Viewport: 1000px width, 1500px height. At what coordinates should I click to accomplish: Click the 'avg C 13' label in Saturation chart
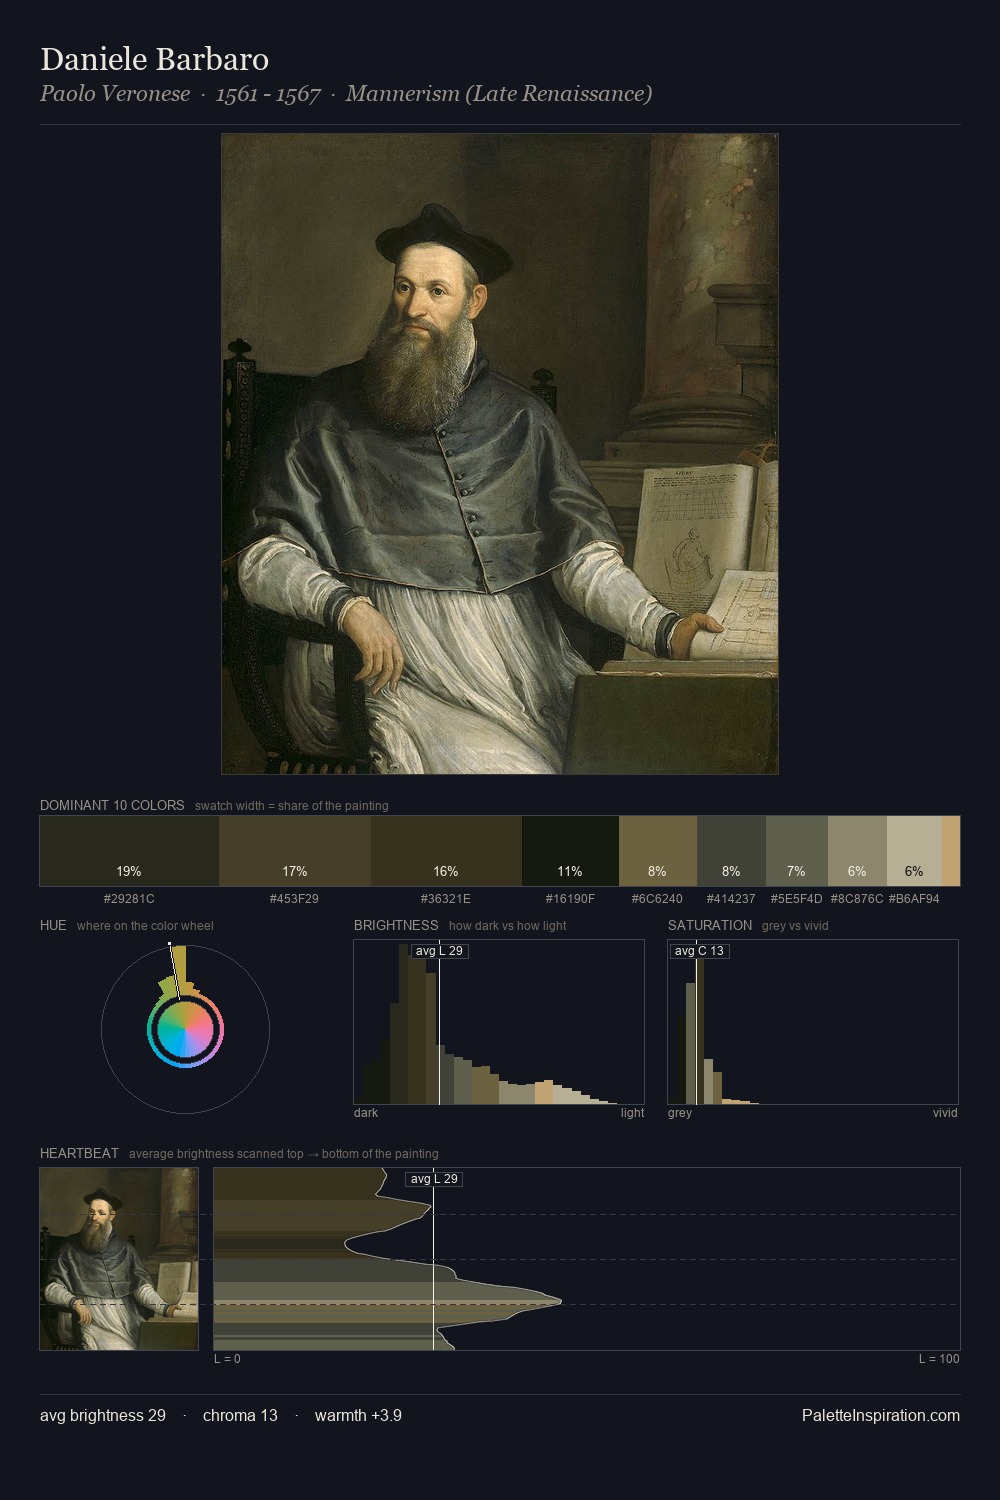(699, 951)
